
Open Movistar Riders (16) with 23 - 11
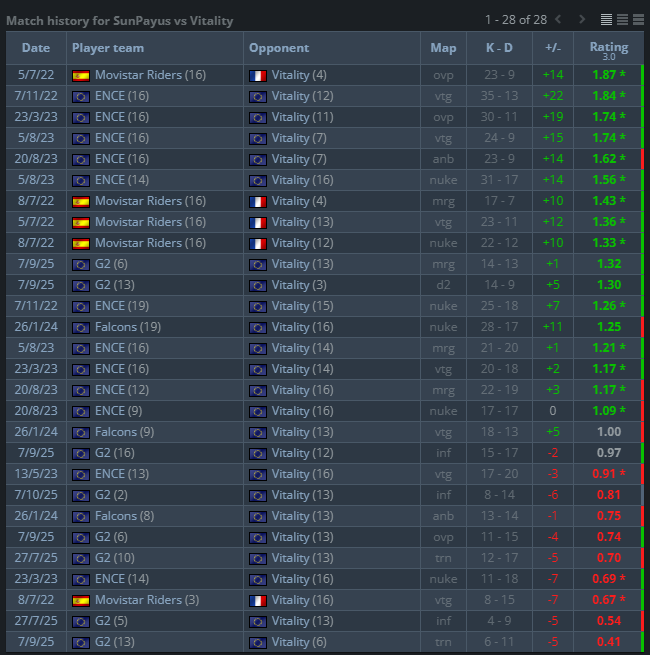(150, 222)
